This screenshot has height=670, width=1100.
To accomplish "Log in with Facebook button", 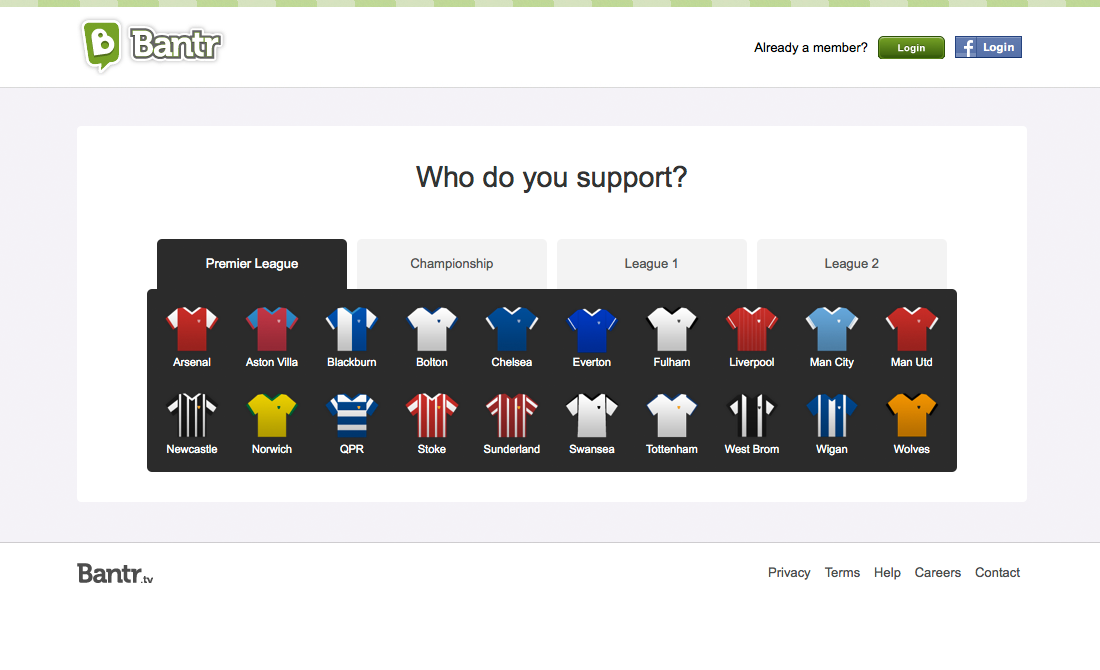I will tap(988, 47).
